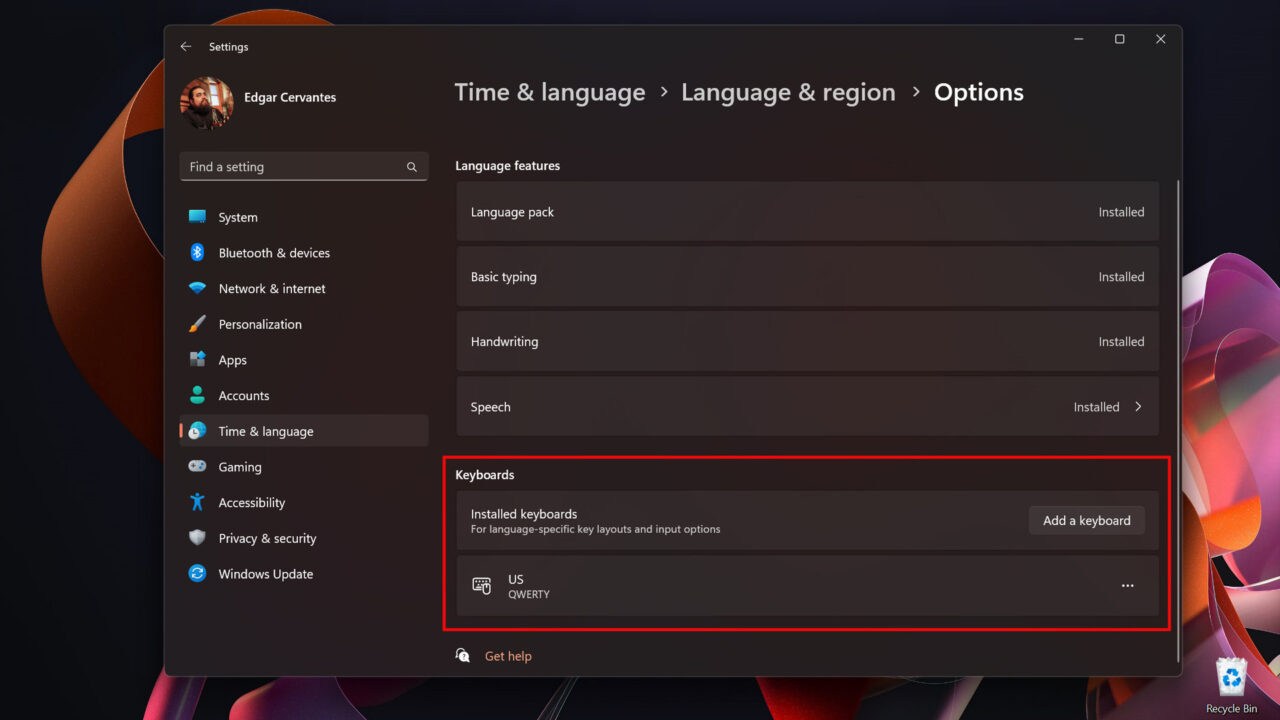Click the Windows Update icon
This screenshot has width=1280, height=720.
[199, 574]
